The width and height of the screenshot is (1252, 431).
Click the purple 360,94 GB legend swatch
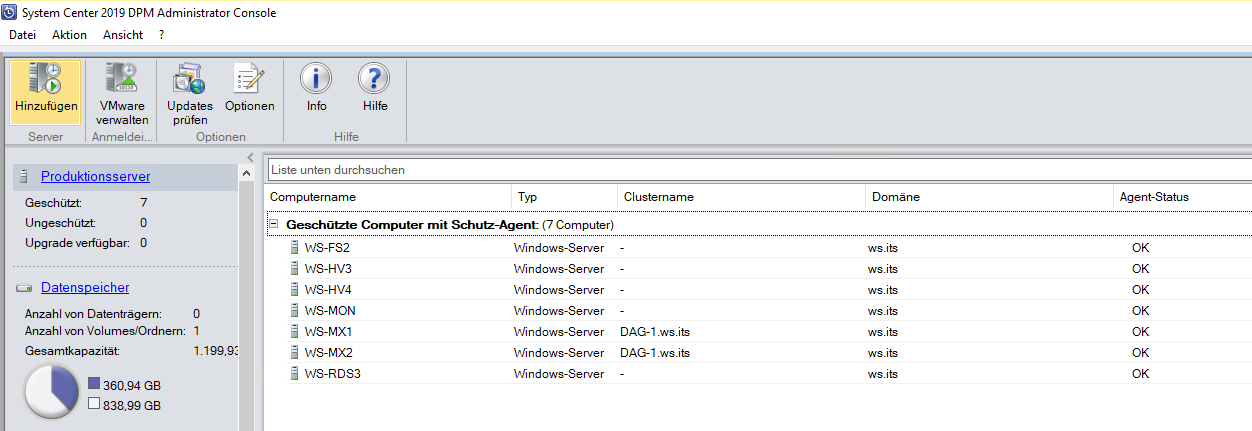[x=94, y=384]
